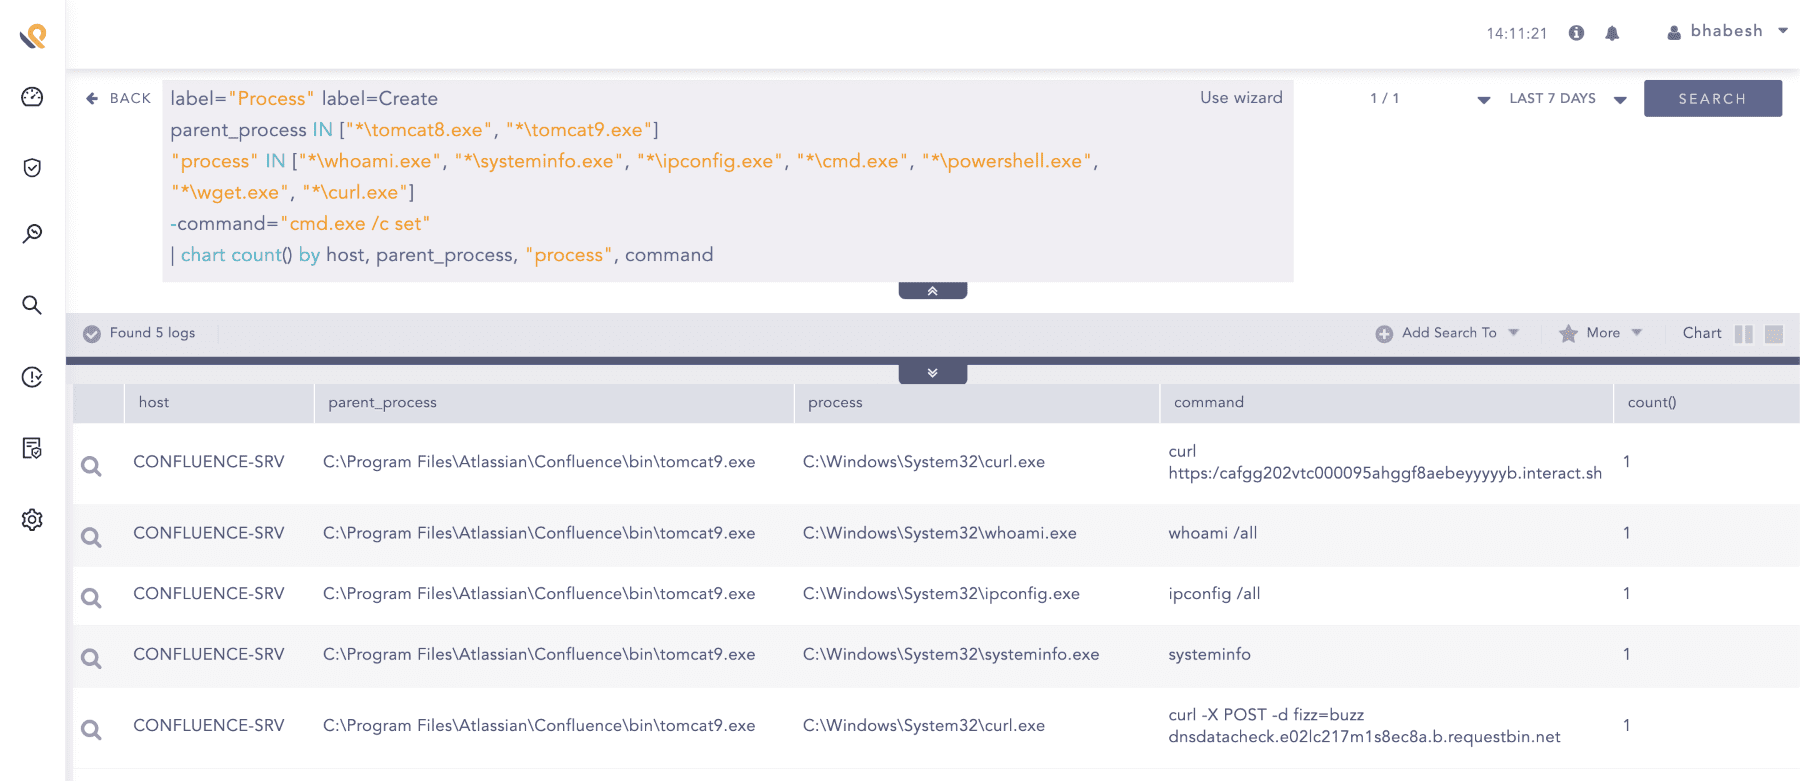The height and width of the screenshot is (781, 1800).
Task: Click the magnifying glass search sidebar icon
Action: click(32, 305)
